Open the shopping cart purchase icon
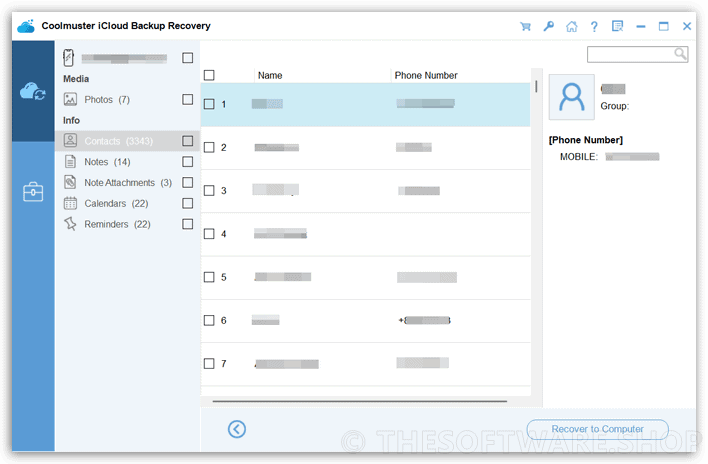The height and width of the screenshot is (464, 708). pyautogui.click(x=525, y=27)
